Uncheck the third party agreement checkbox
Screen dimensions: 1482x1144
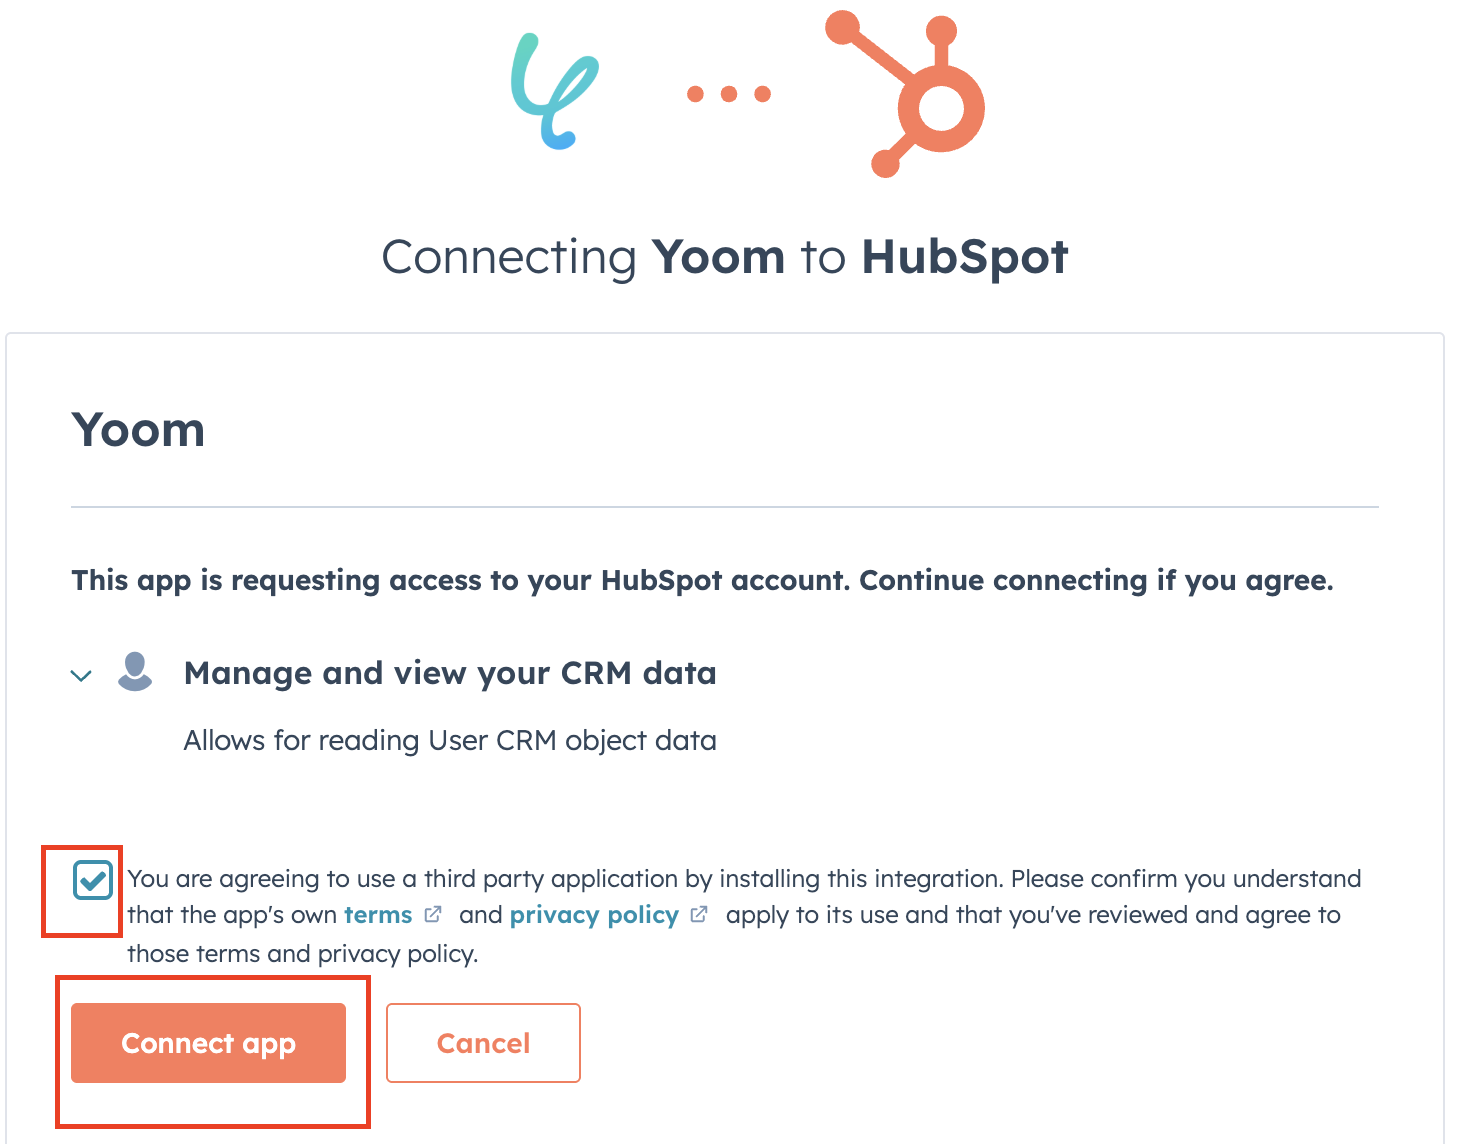tap(93, 881)
